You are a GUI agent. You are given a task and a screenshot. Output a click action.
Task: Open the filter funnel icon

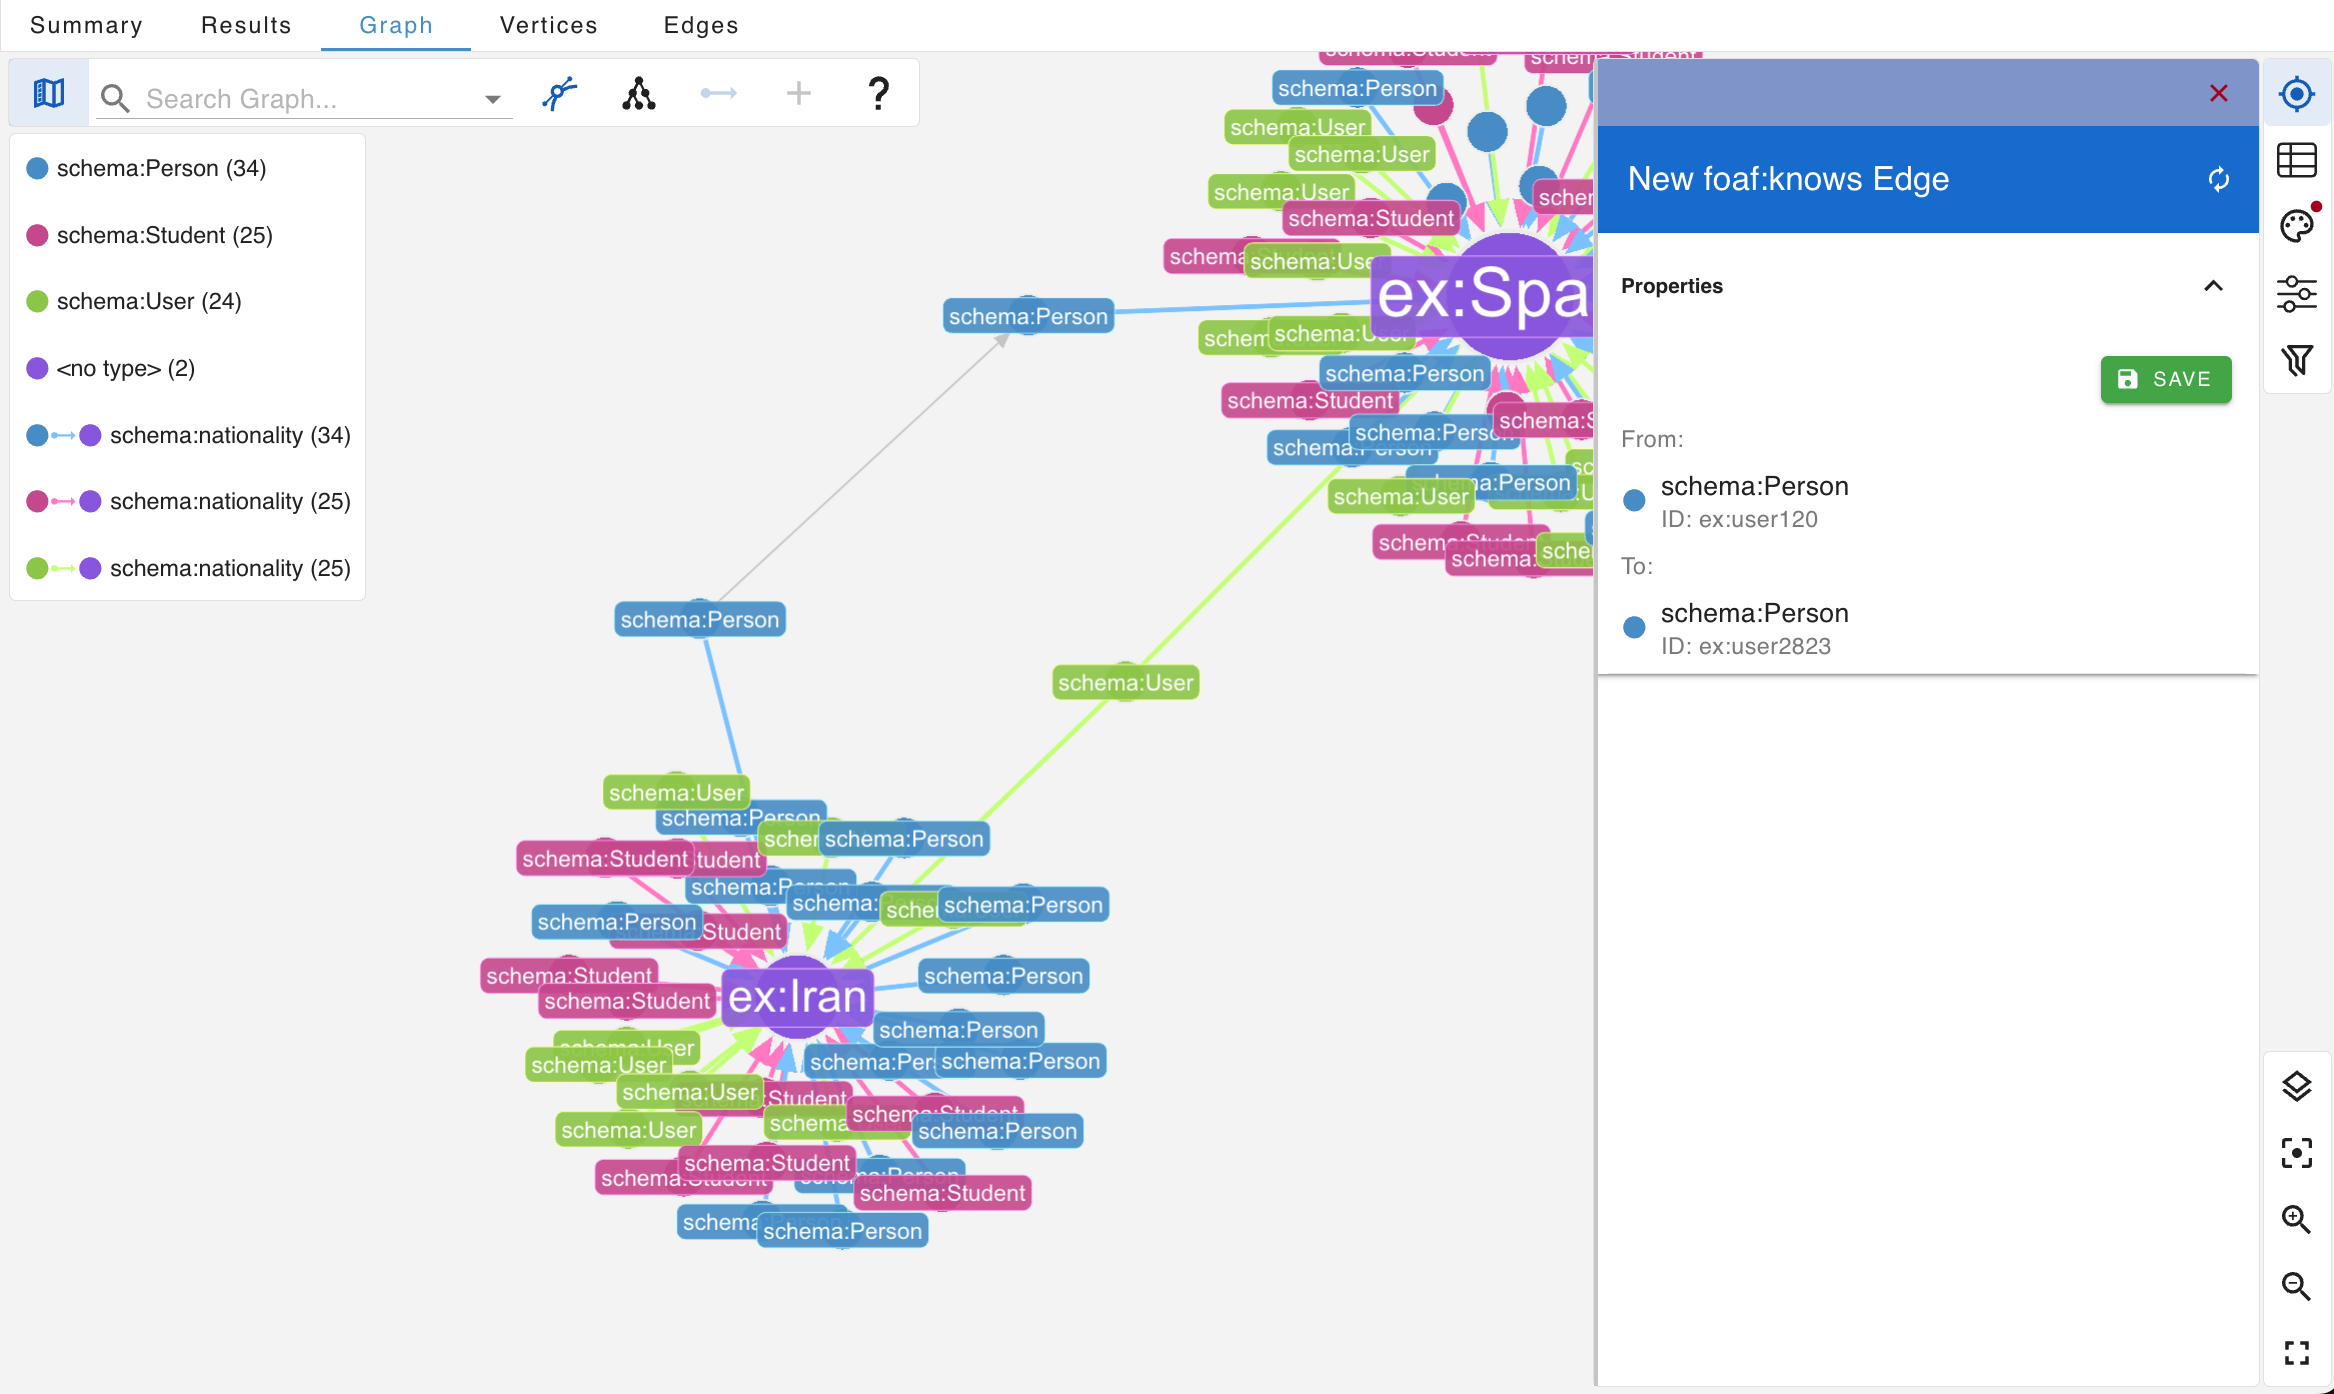[2296, 360]
